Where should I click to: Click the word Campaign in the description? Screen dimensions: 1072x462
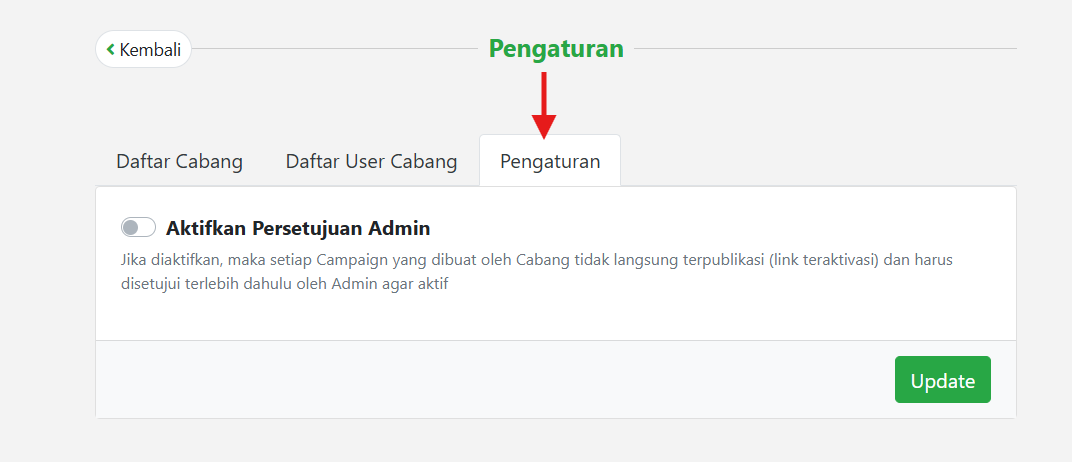[348, 259]
